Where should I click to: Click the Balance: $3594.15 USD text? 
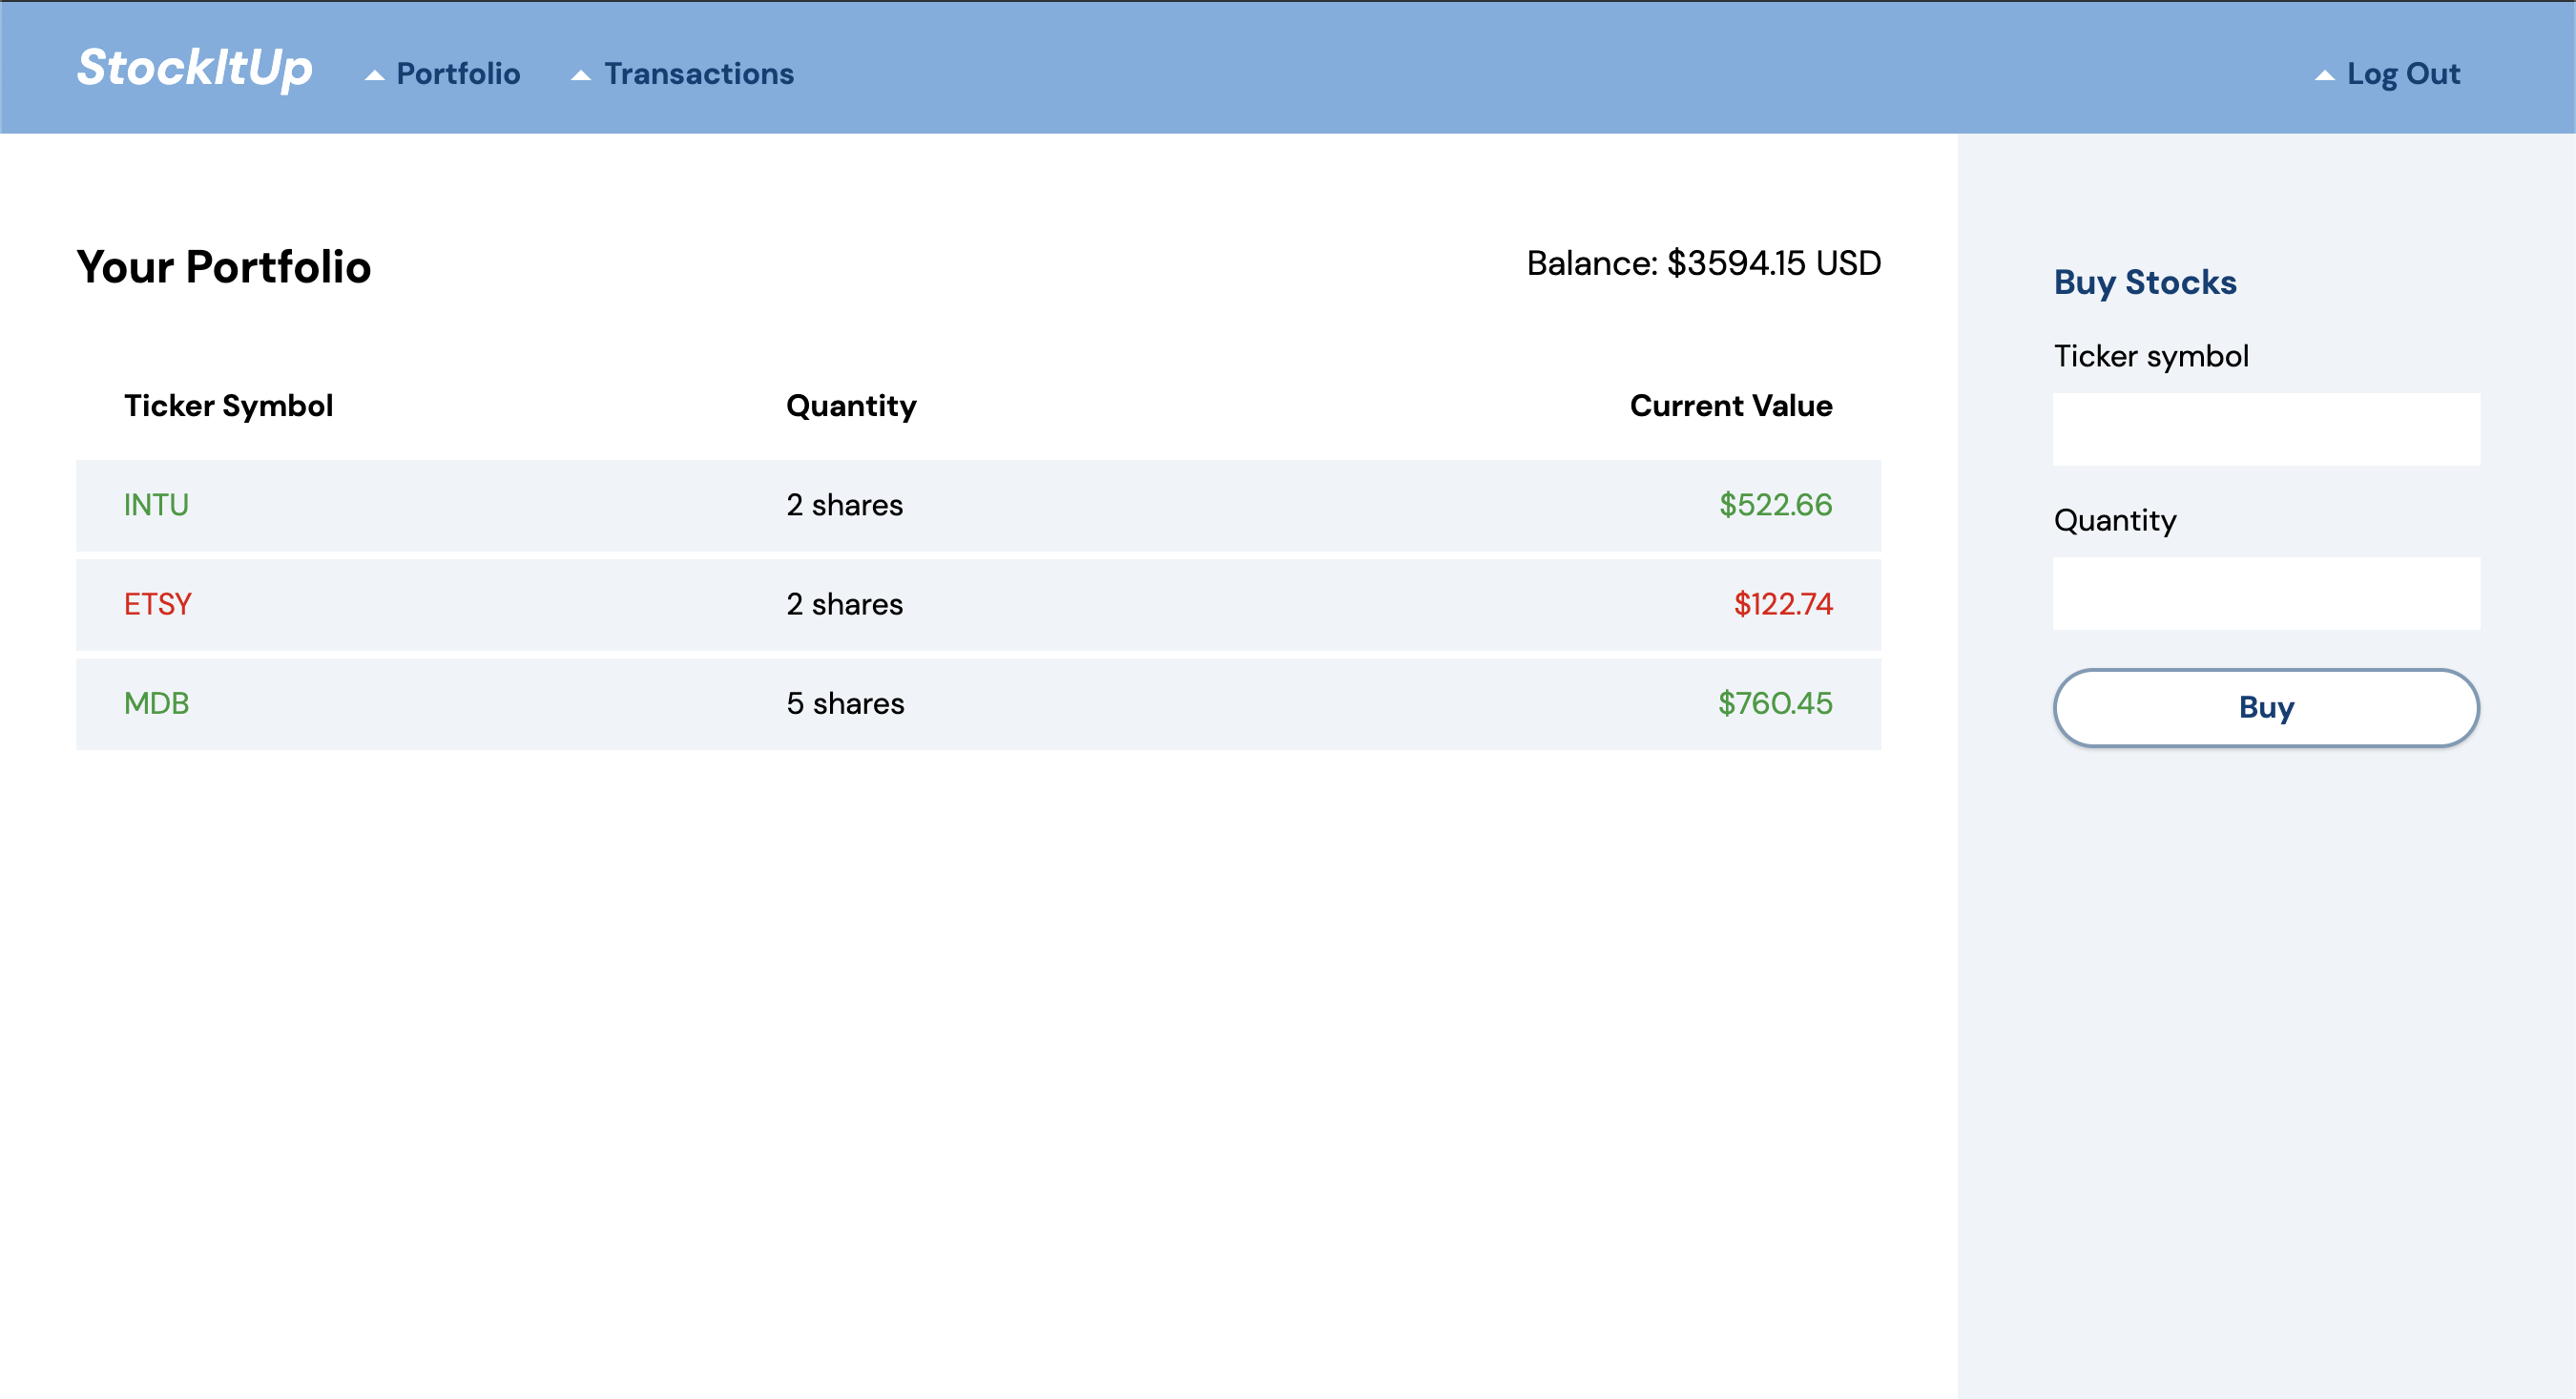1703,263
